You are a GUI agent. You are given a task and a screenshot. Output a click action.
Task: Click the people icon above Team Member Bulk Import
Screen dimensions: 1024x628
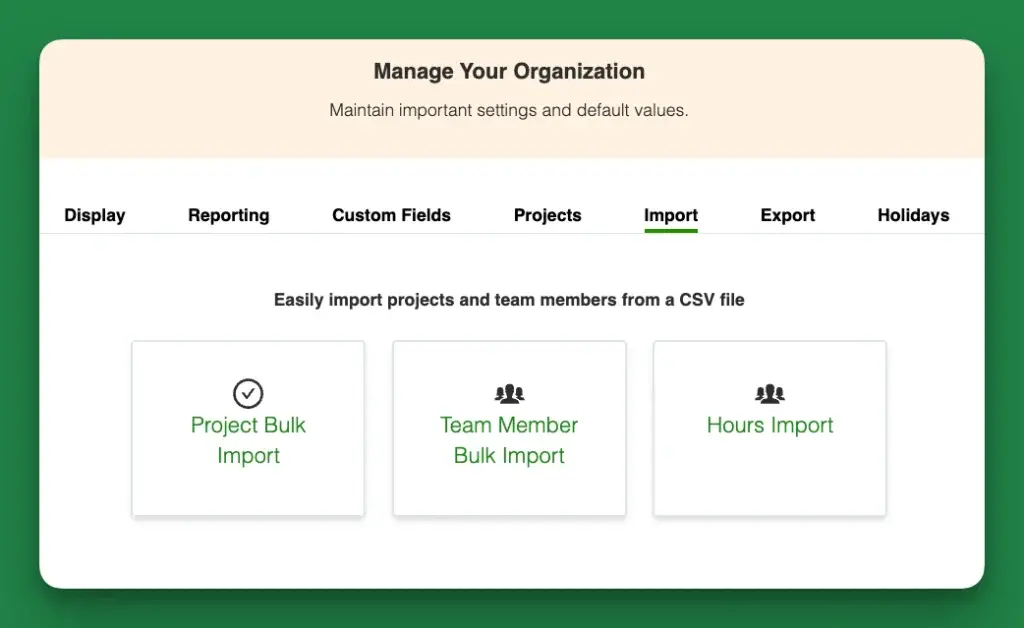click(509, 394)
